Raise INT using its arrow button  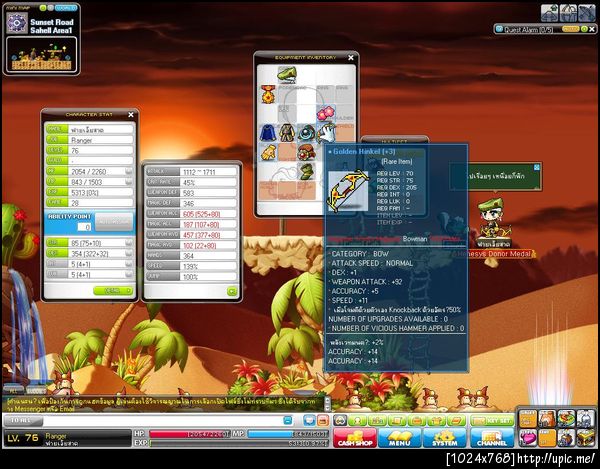coord(129,264)
